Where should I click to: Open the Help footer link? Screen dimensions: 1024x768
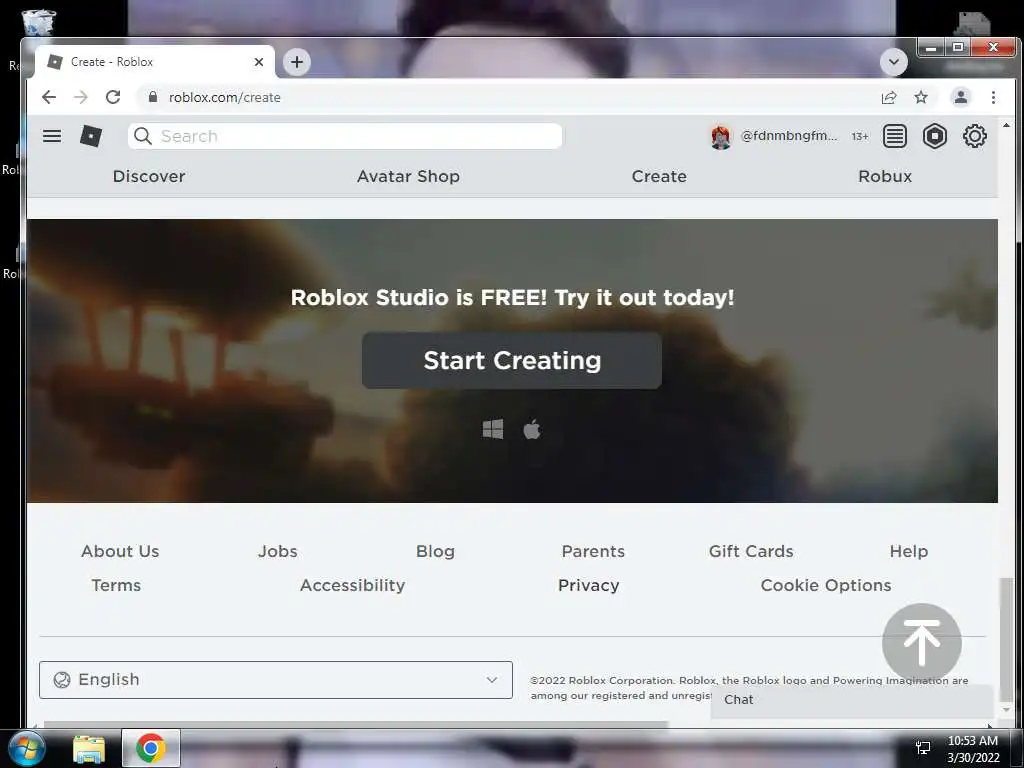click(x=908, y=551)
